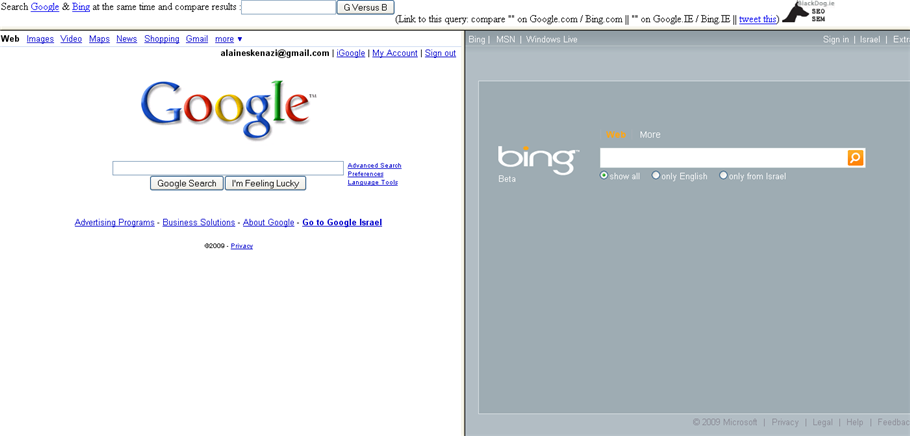This screenshot has height=436, width=910.
Task: Click the bing Beta logo
Action: (x=538, y=164)
